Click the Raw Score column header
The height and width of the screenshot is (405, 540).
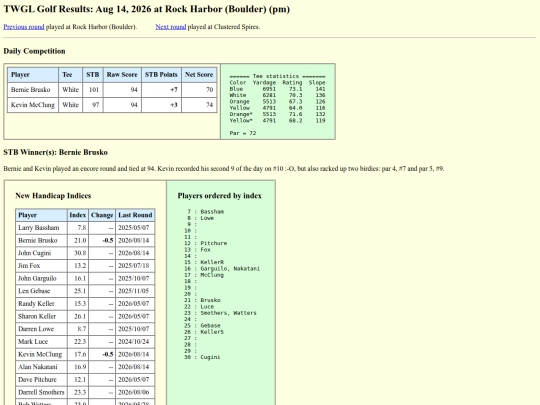click(x=122, y=75)
